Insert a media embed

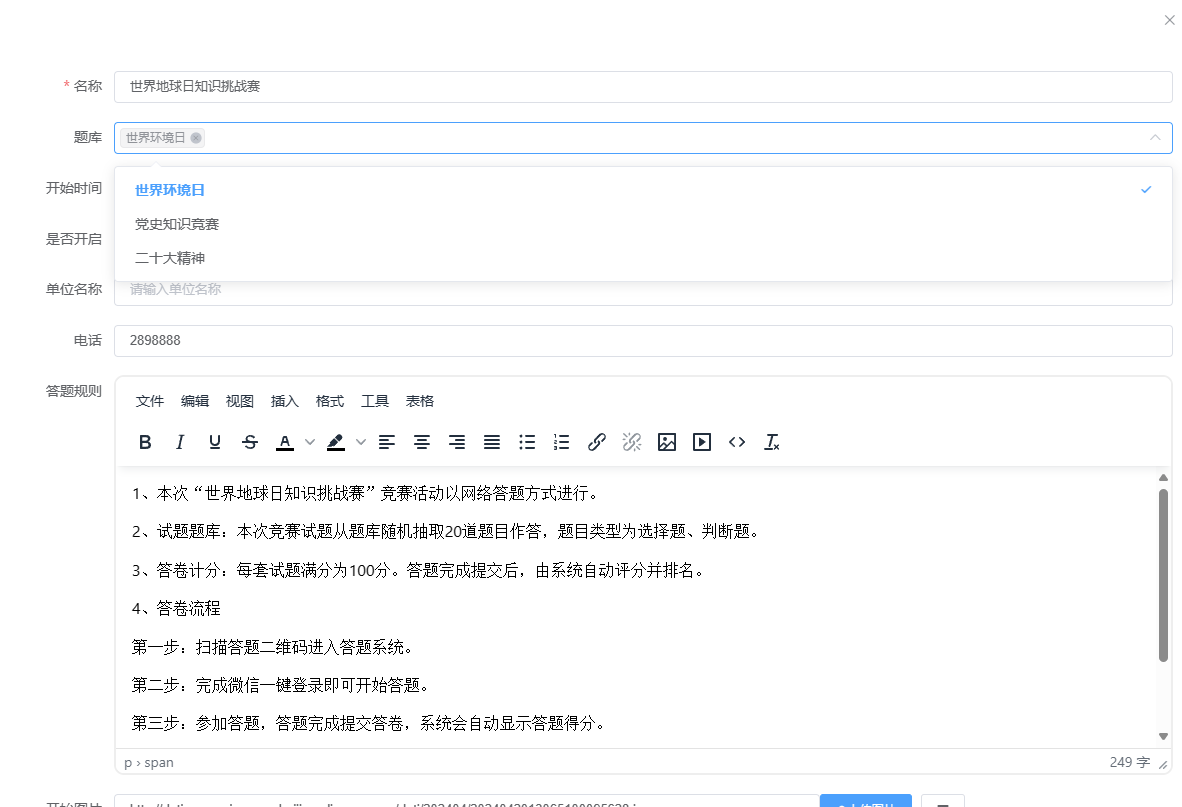(x=701, y=442)
